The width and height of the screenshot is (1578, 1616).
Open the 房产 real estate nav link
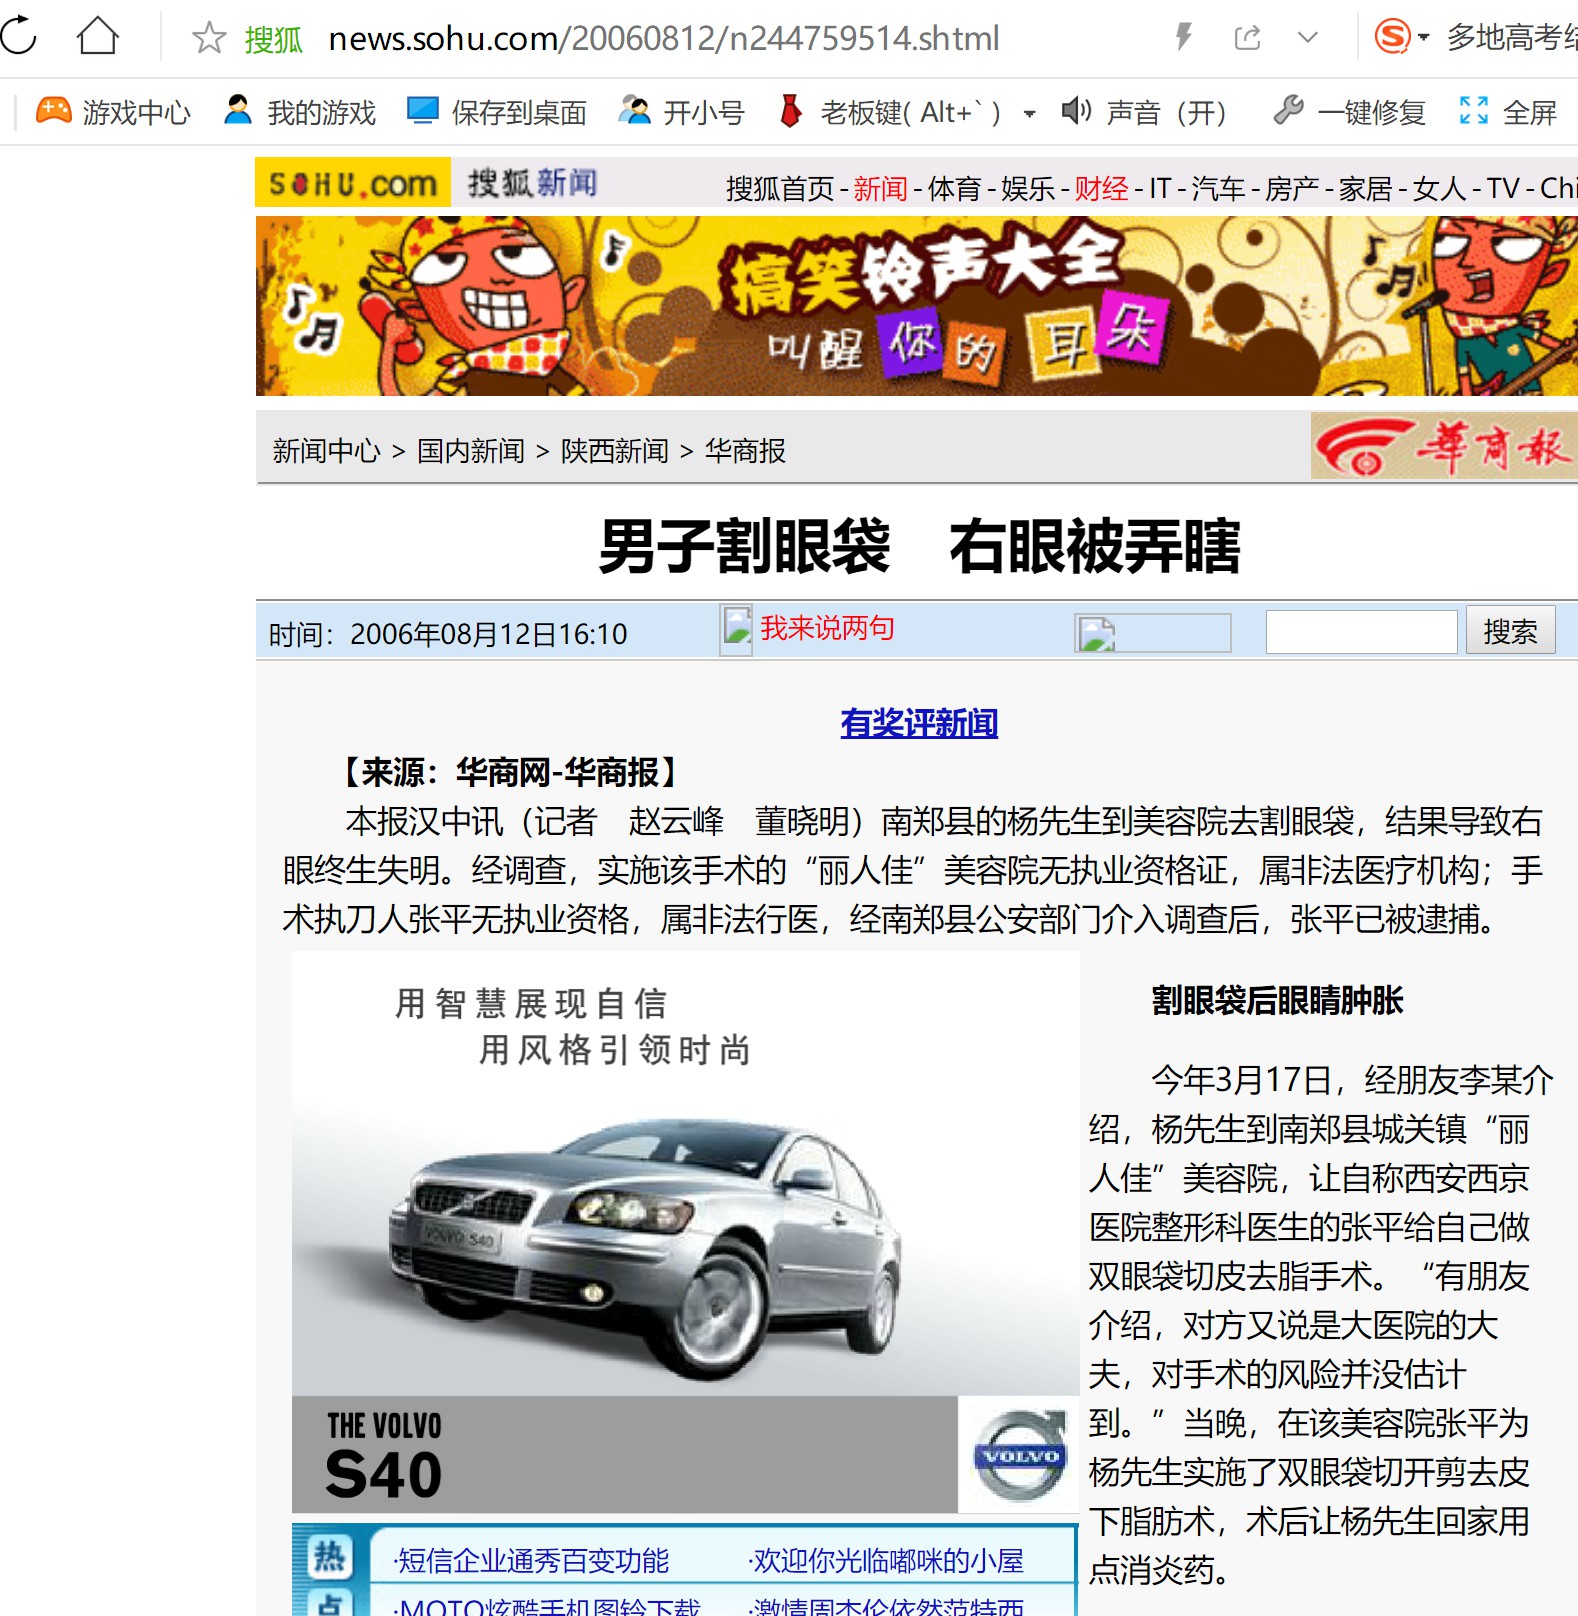[x=1292, y=188]
